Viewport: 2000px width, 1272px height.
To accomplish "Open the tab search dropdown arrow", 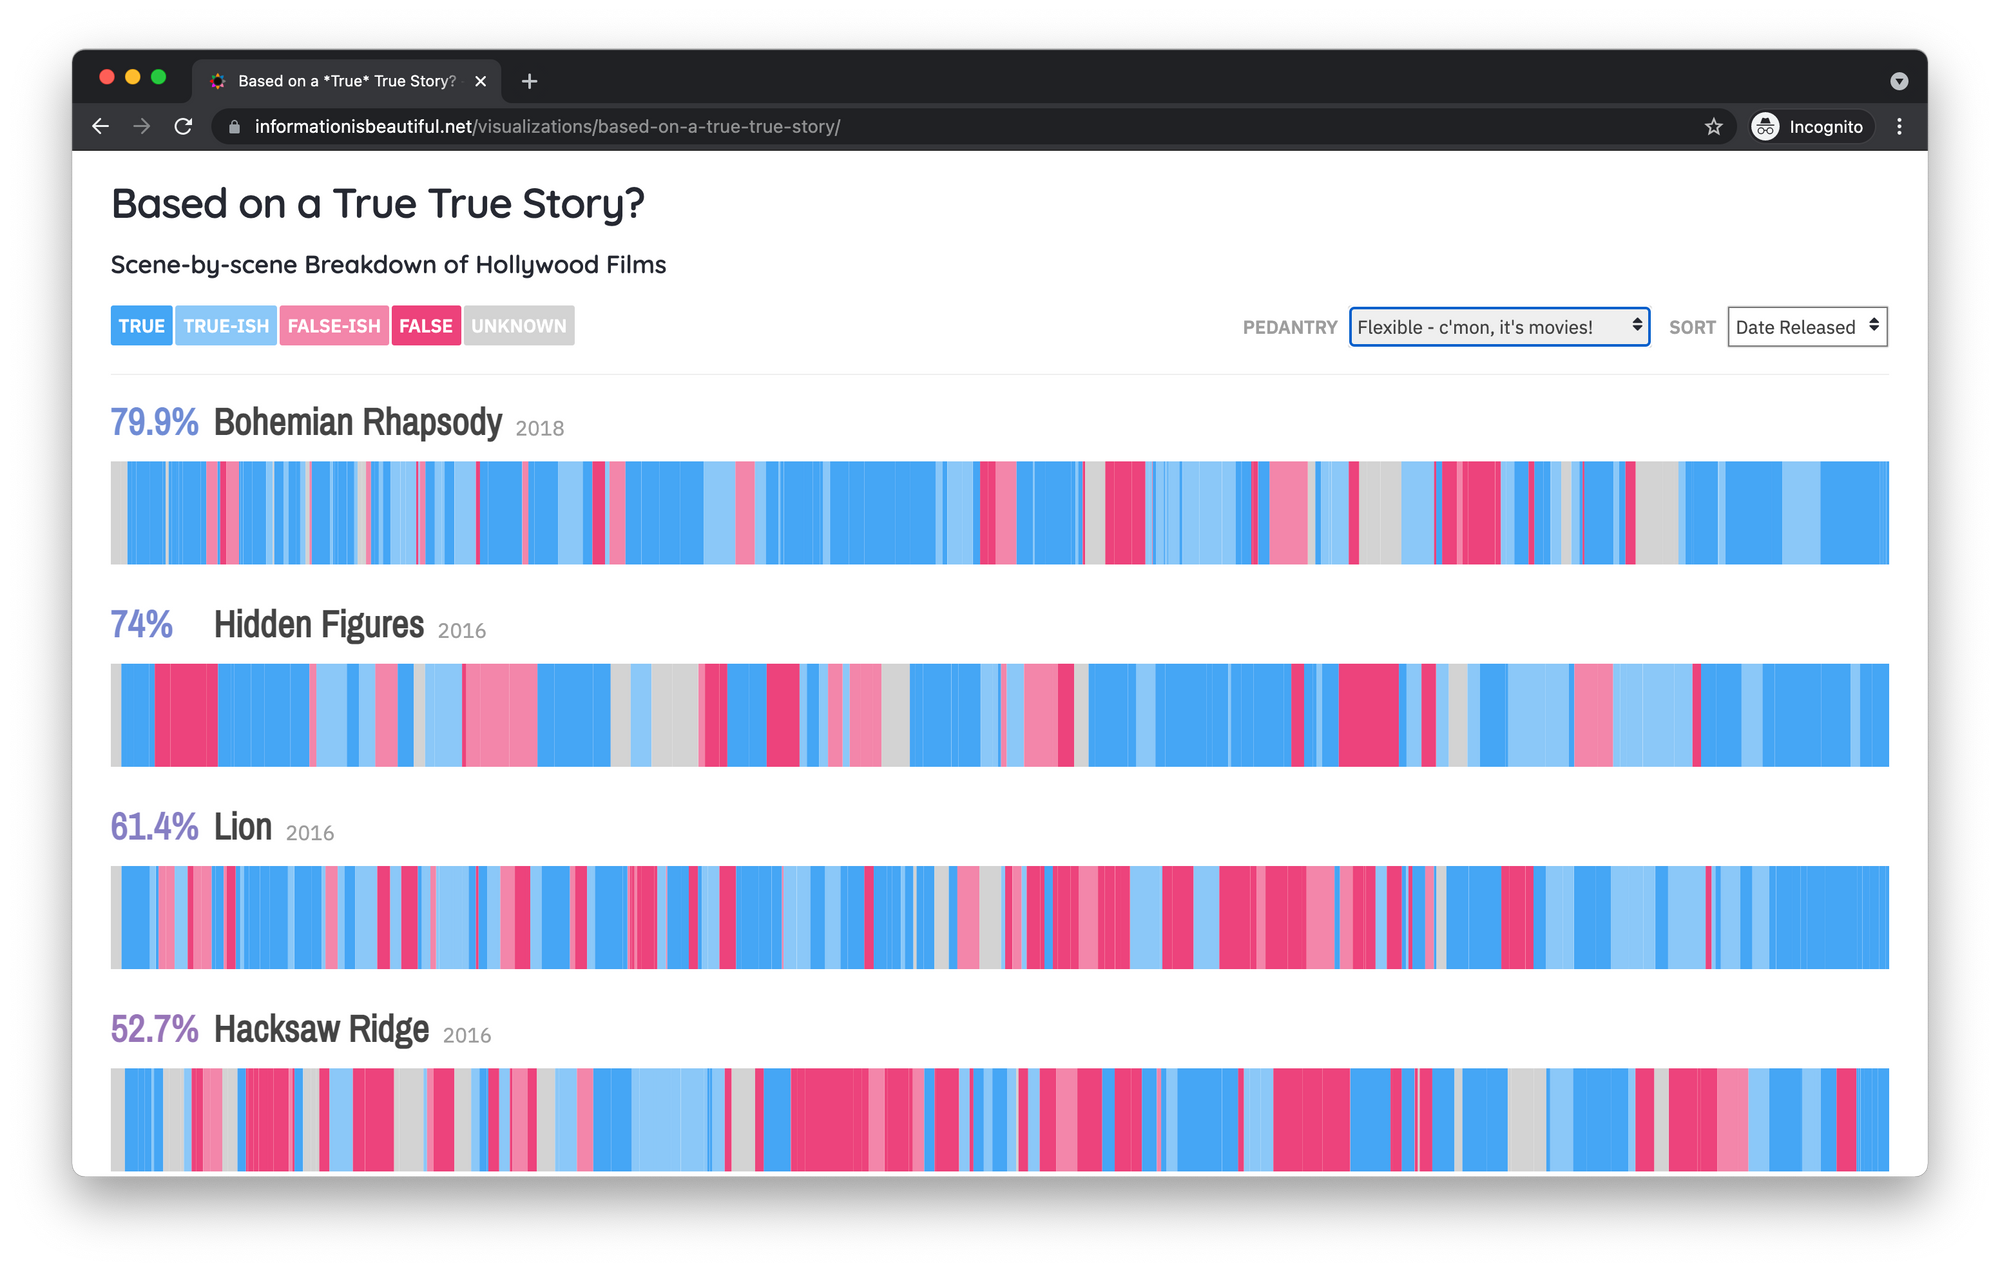I will [x=1899, y=81].
